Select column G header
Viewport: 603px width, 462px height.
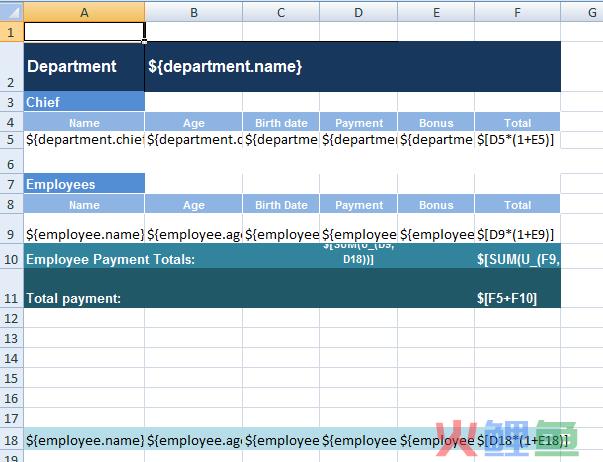(x=582, y=12)
